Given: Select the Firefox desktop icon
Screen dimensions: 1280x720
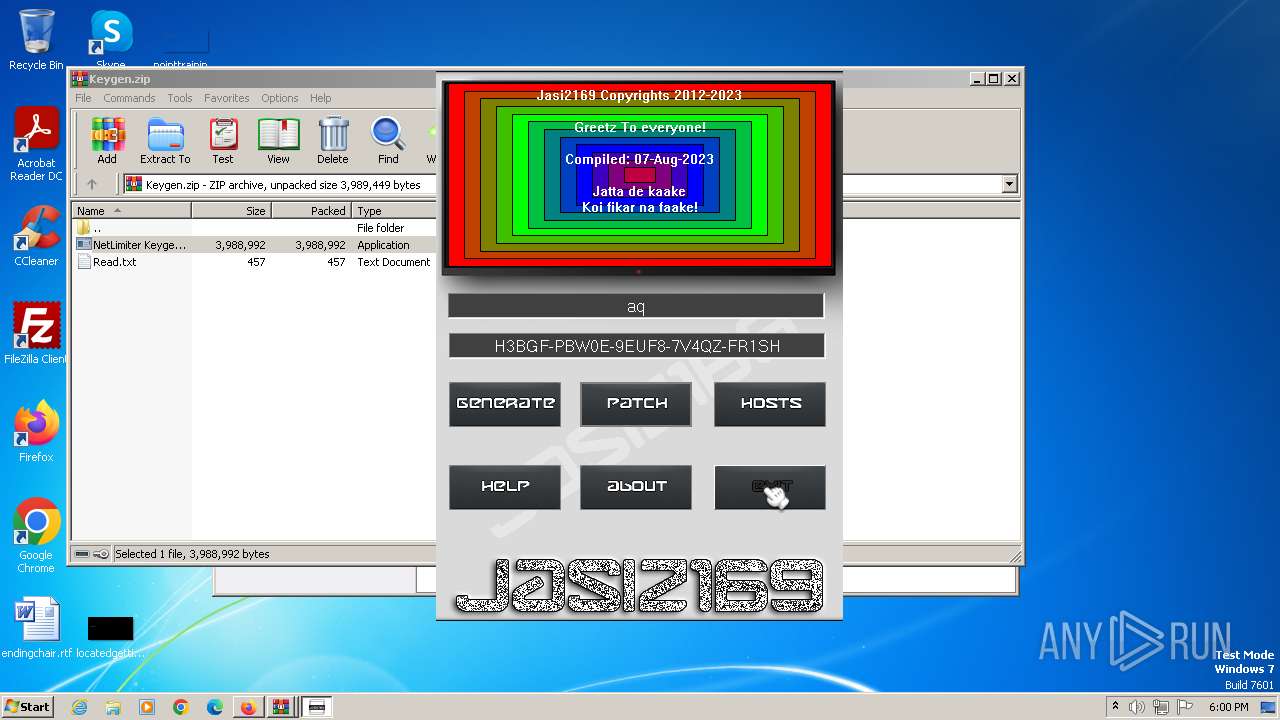Looking at the screenshot, I should [36, 432].
